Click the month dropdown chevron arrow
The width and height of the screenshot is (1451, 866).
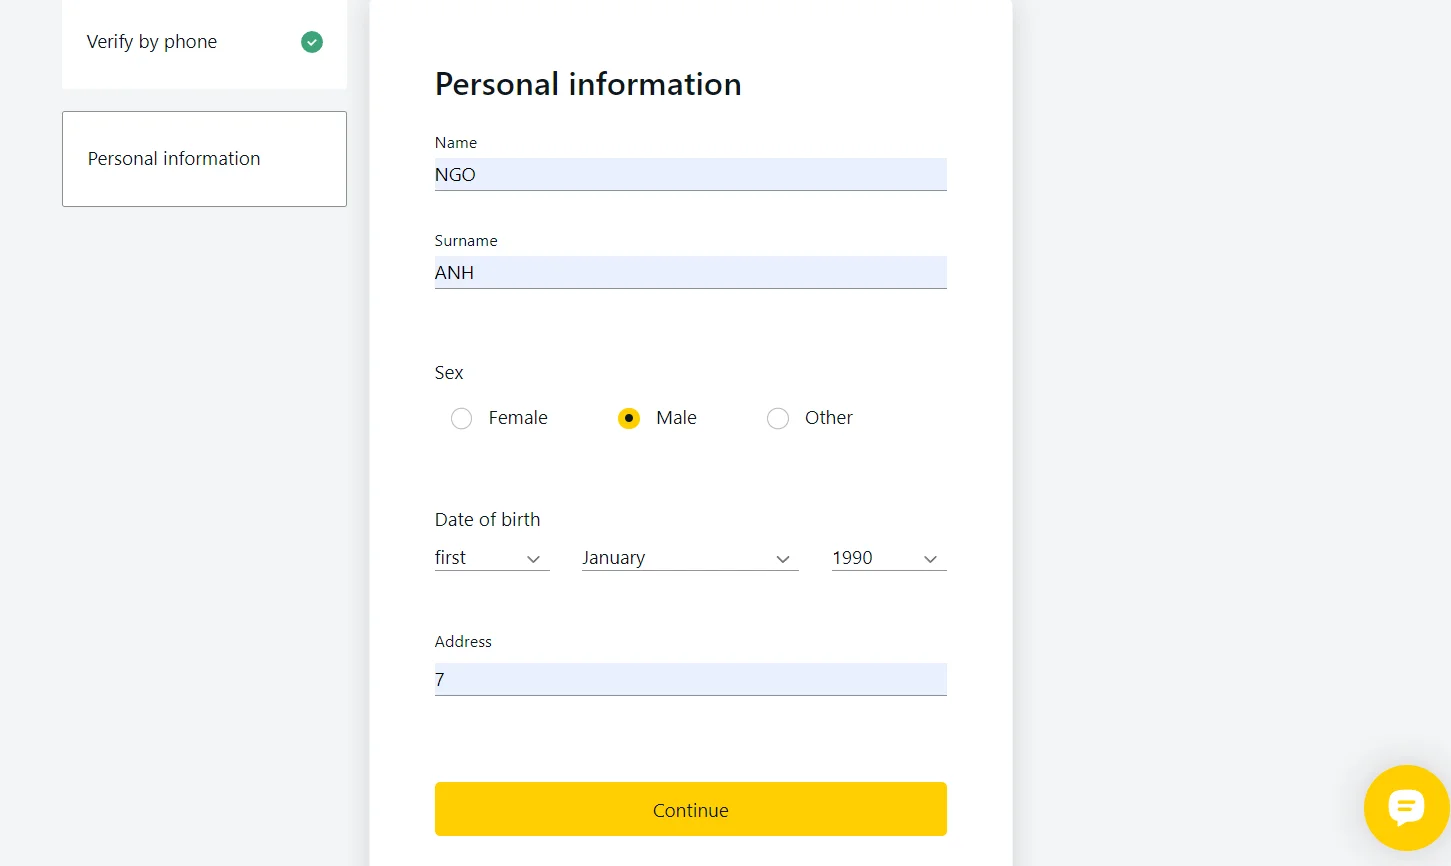click(x=784, y=559)
